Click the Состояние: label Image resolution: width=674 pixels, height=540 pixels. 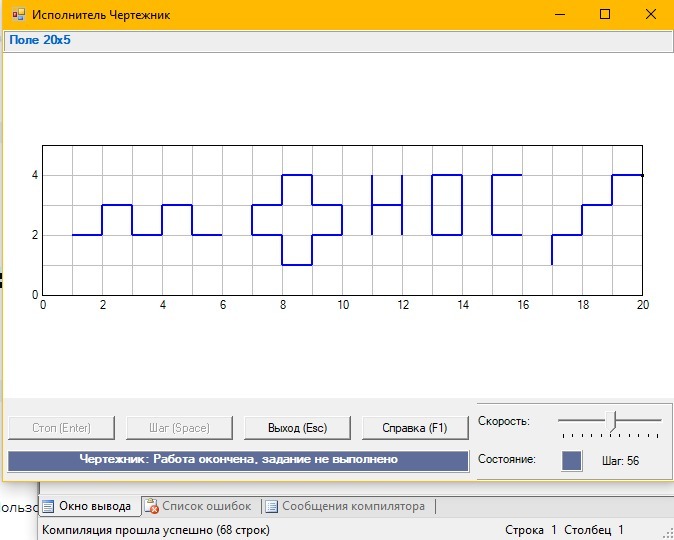(507, 459)
